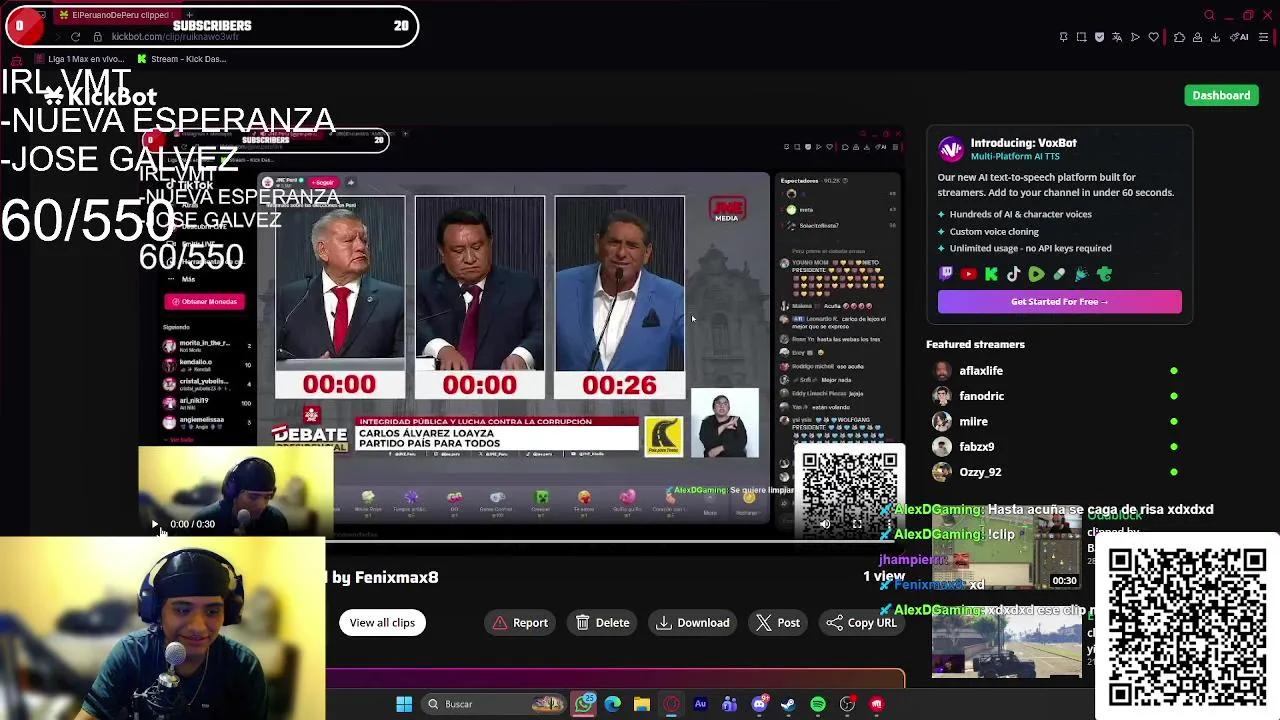Image resolution: width=1280 pixels, height=720 pixels.
Task: Open the Windows Start menu
Action: click(404, 704)
